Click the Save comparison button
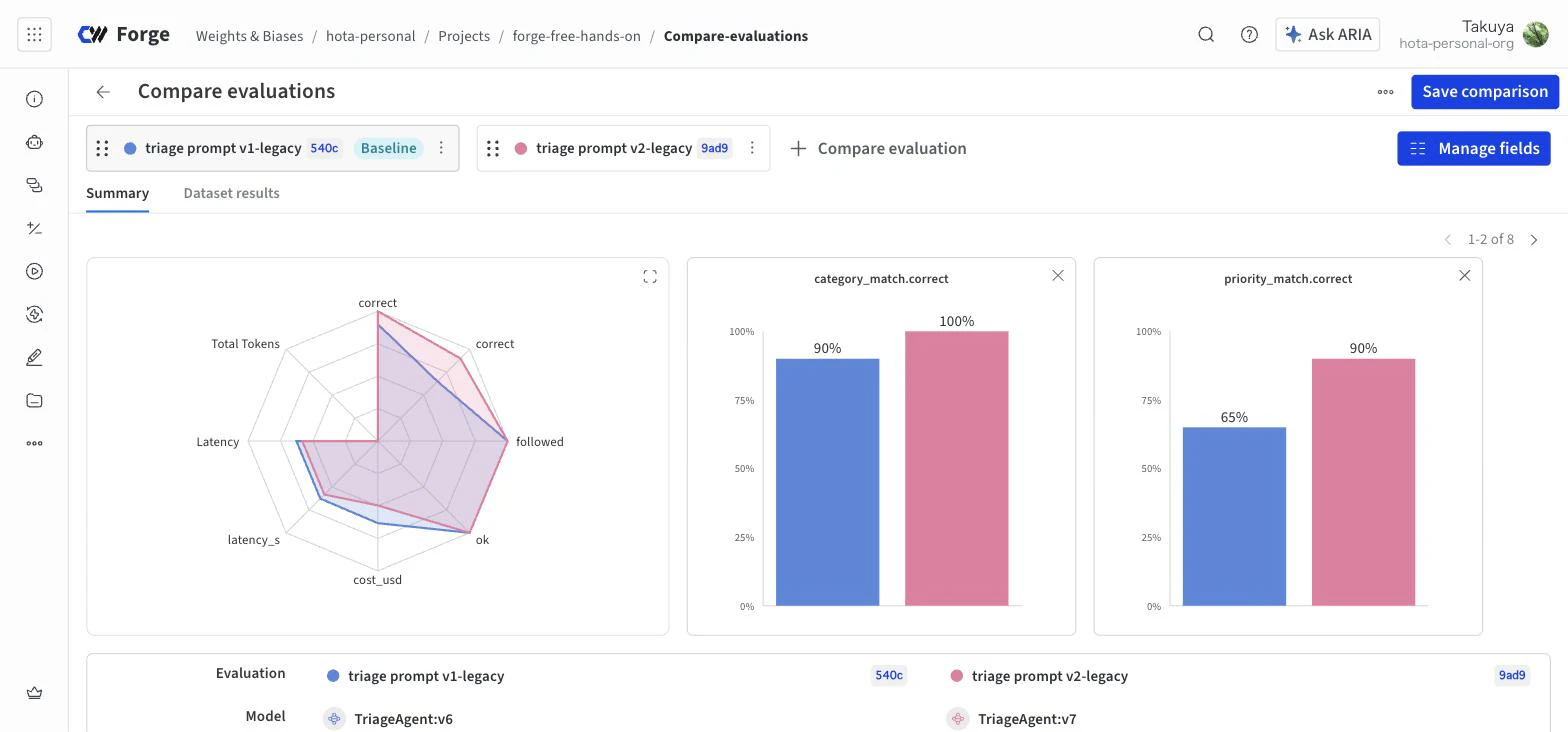Image resolution: width=1568 pixels, height=732 pixels. [x=1485, y=91]
